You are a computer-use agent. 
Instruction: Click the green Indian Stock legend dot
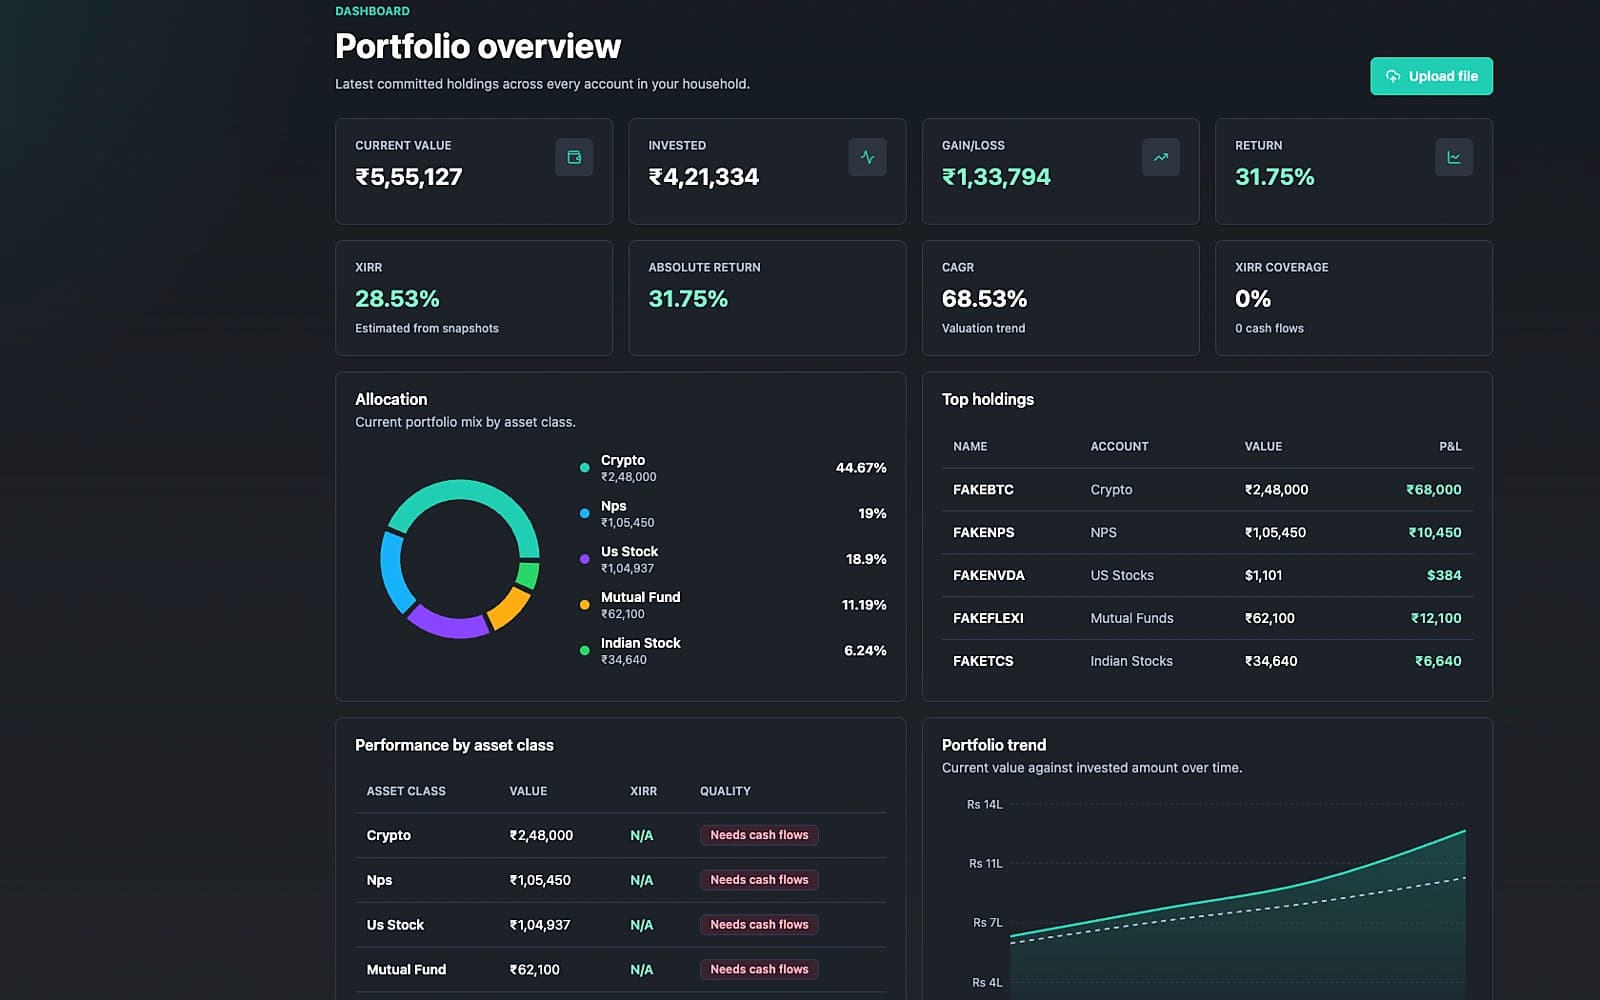pyautogui.click(x=585, y=651)
